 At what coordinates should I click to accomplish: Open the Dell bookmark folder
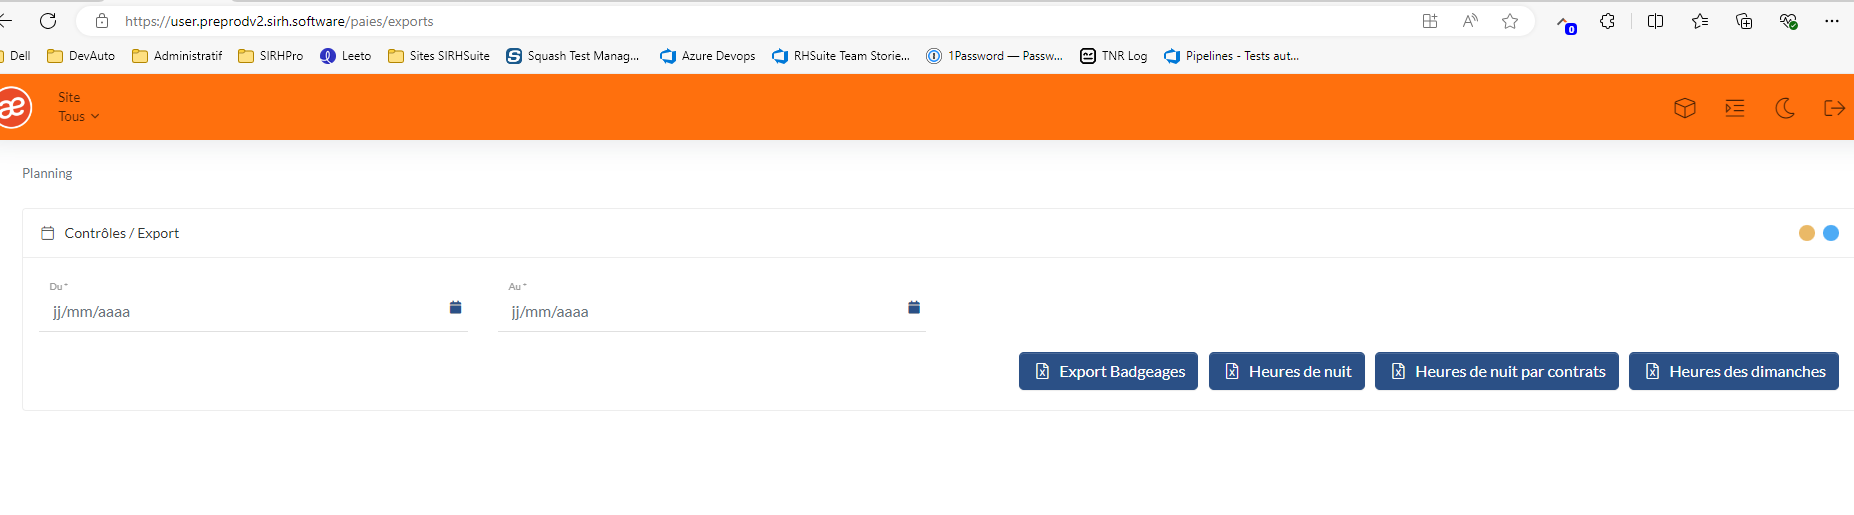point(16,56)
